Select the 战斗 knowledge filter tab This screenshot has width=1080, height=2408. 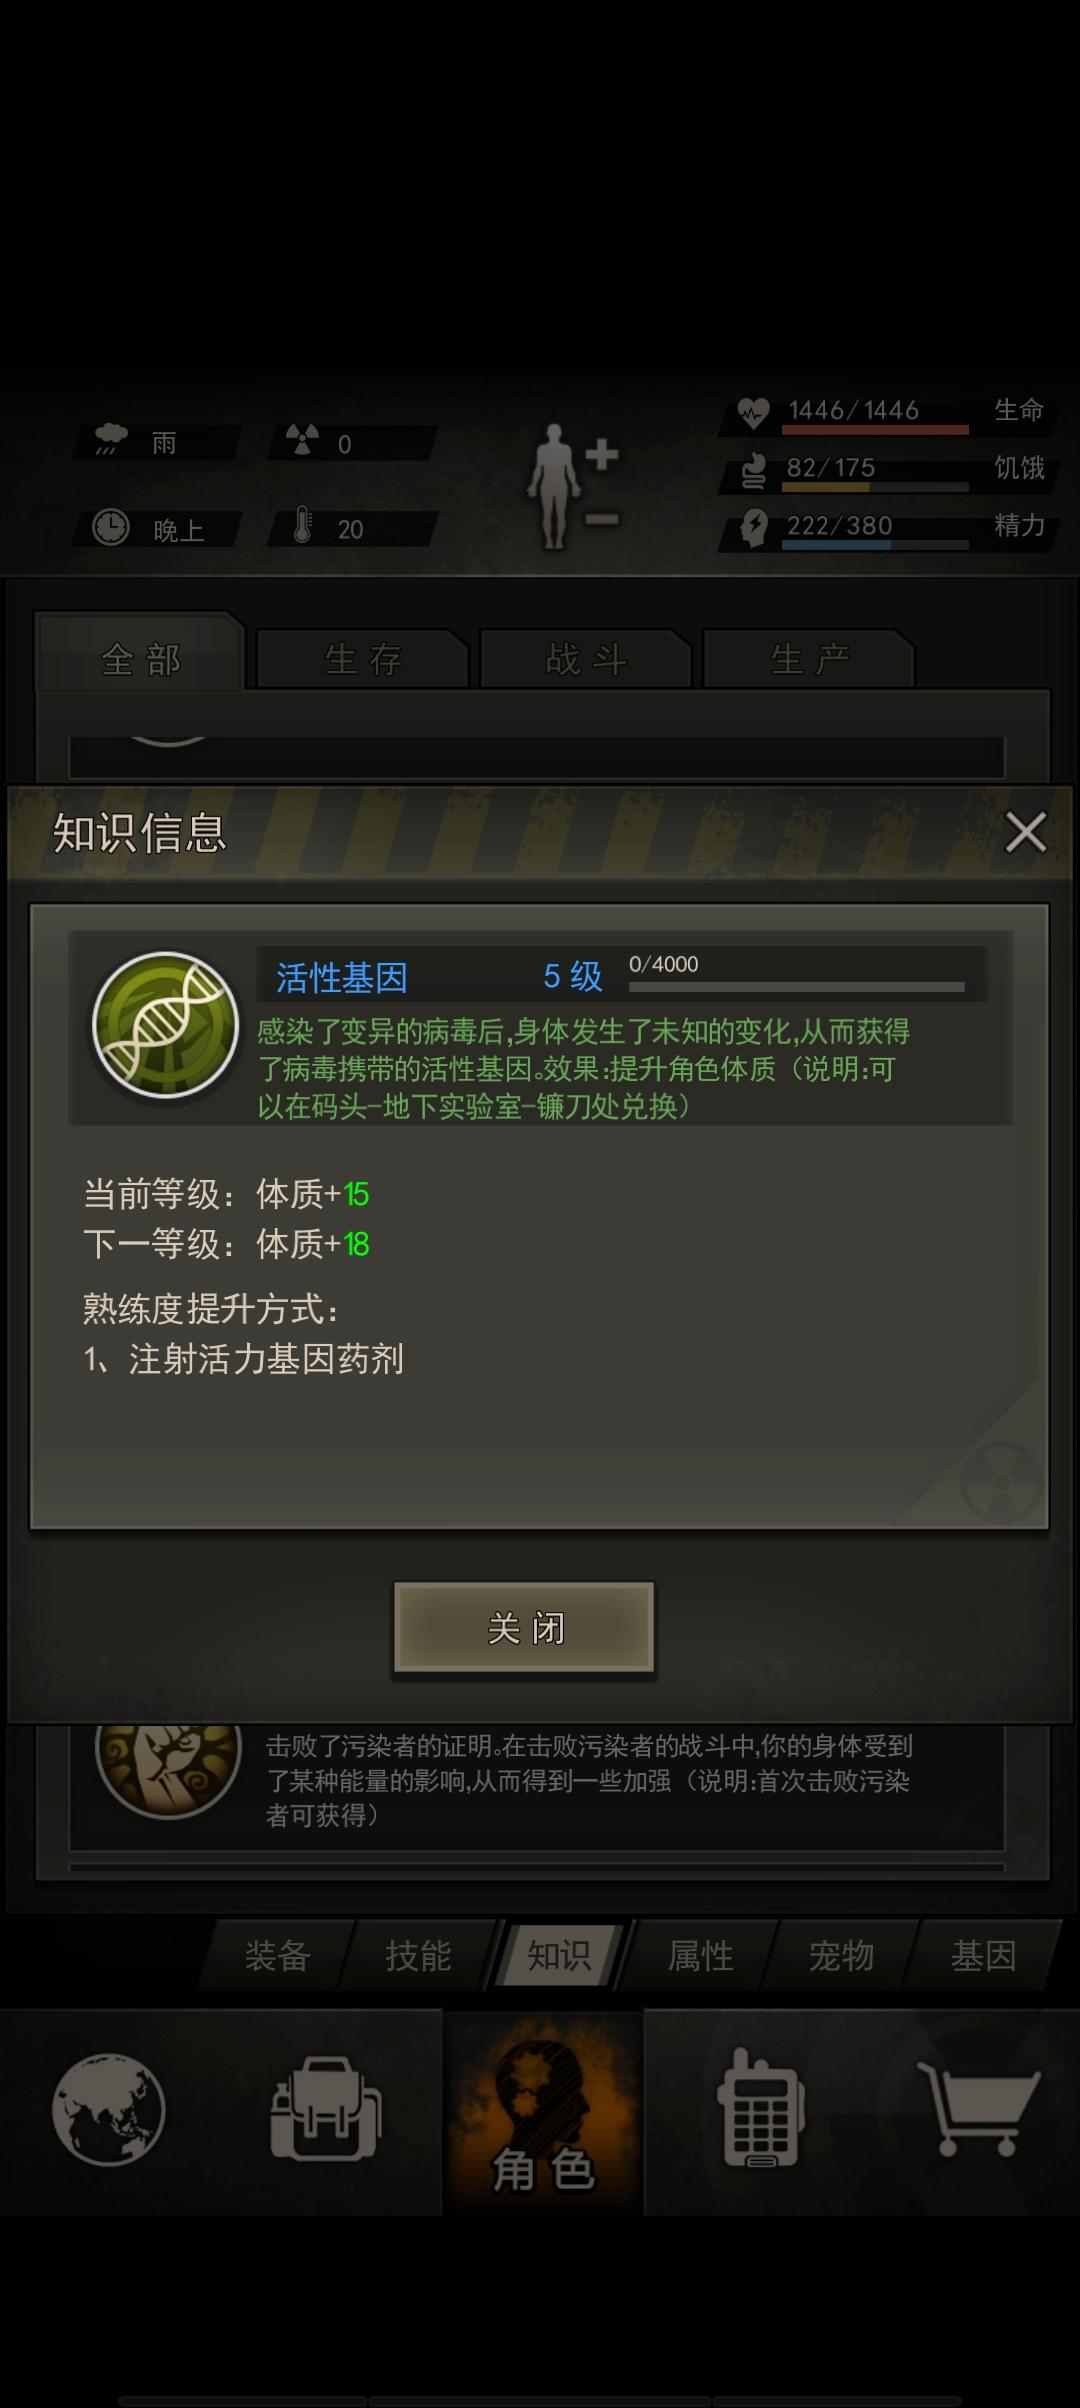point(586,659)
